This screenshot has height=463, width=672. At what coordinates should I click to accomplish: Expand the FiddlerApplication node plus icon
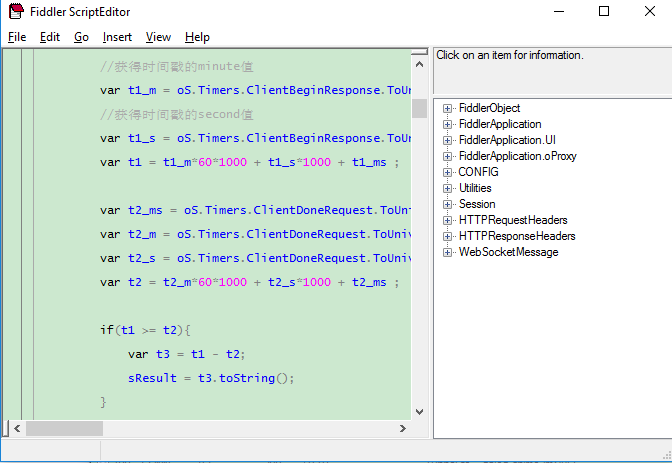[x=447, y=124]
